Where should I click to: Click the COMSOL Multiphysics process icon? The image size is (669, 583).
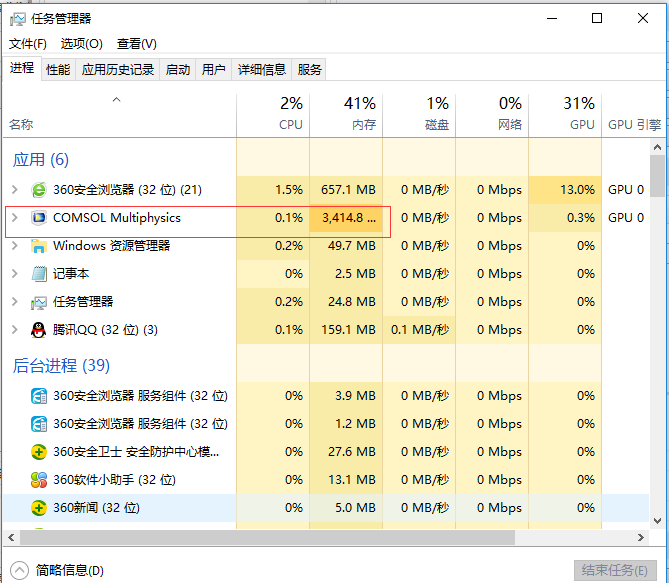[39, 218]
